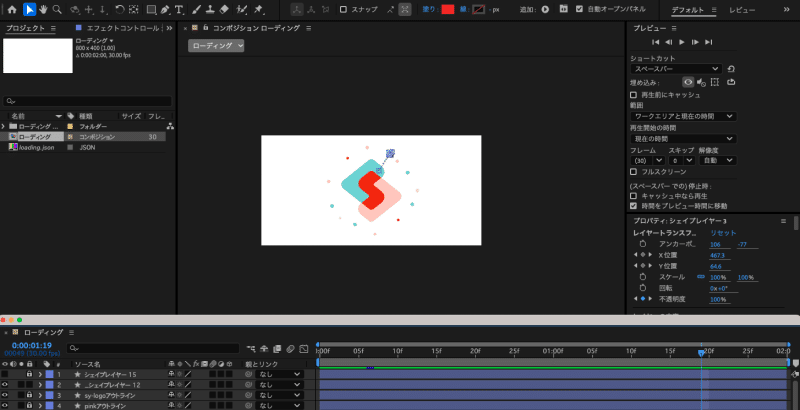The height and width of the screenshot is (410, 800).
Task: Open the ワークエリアと現在の時間 range dropdown
Action: [683, 116]
